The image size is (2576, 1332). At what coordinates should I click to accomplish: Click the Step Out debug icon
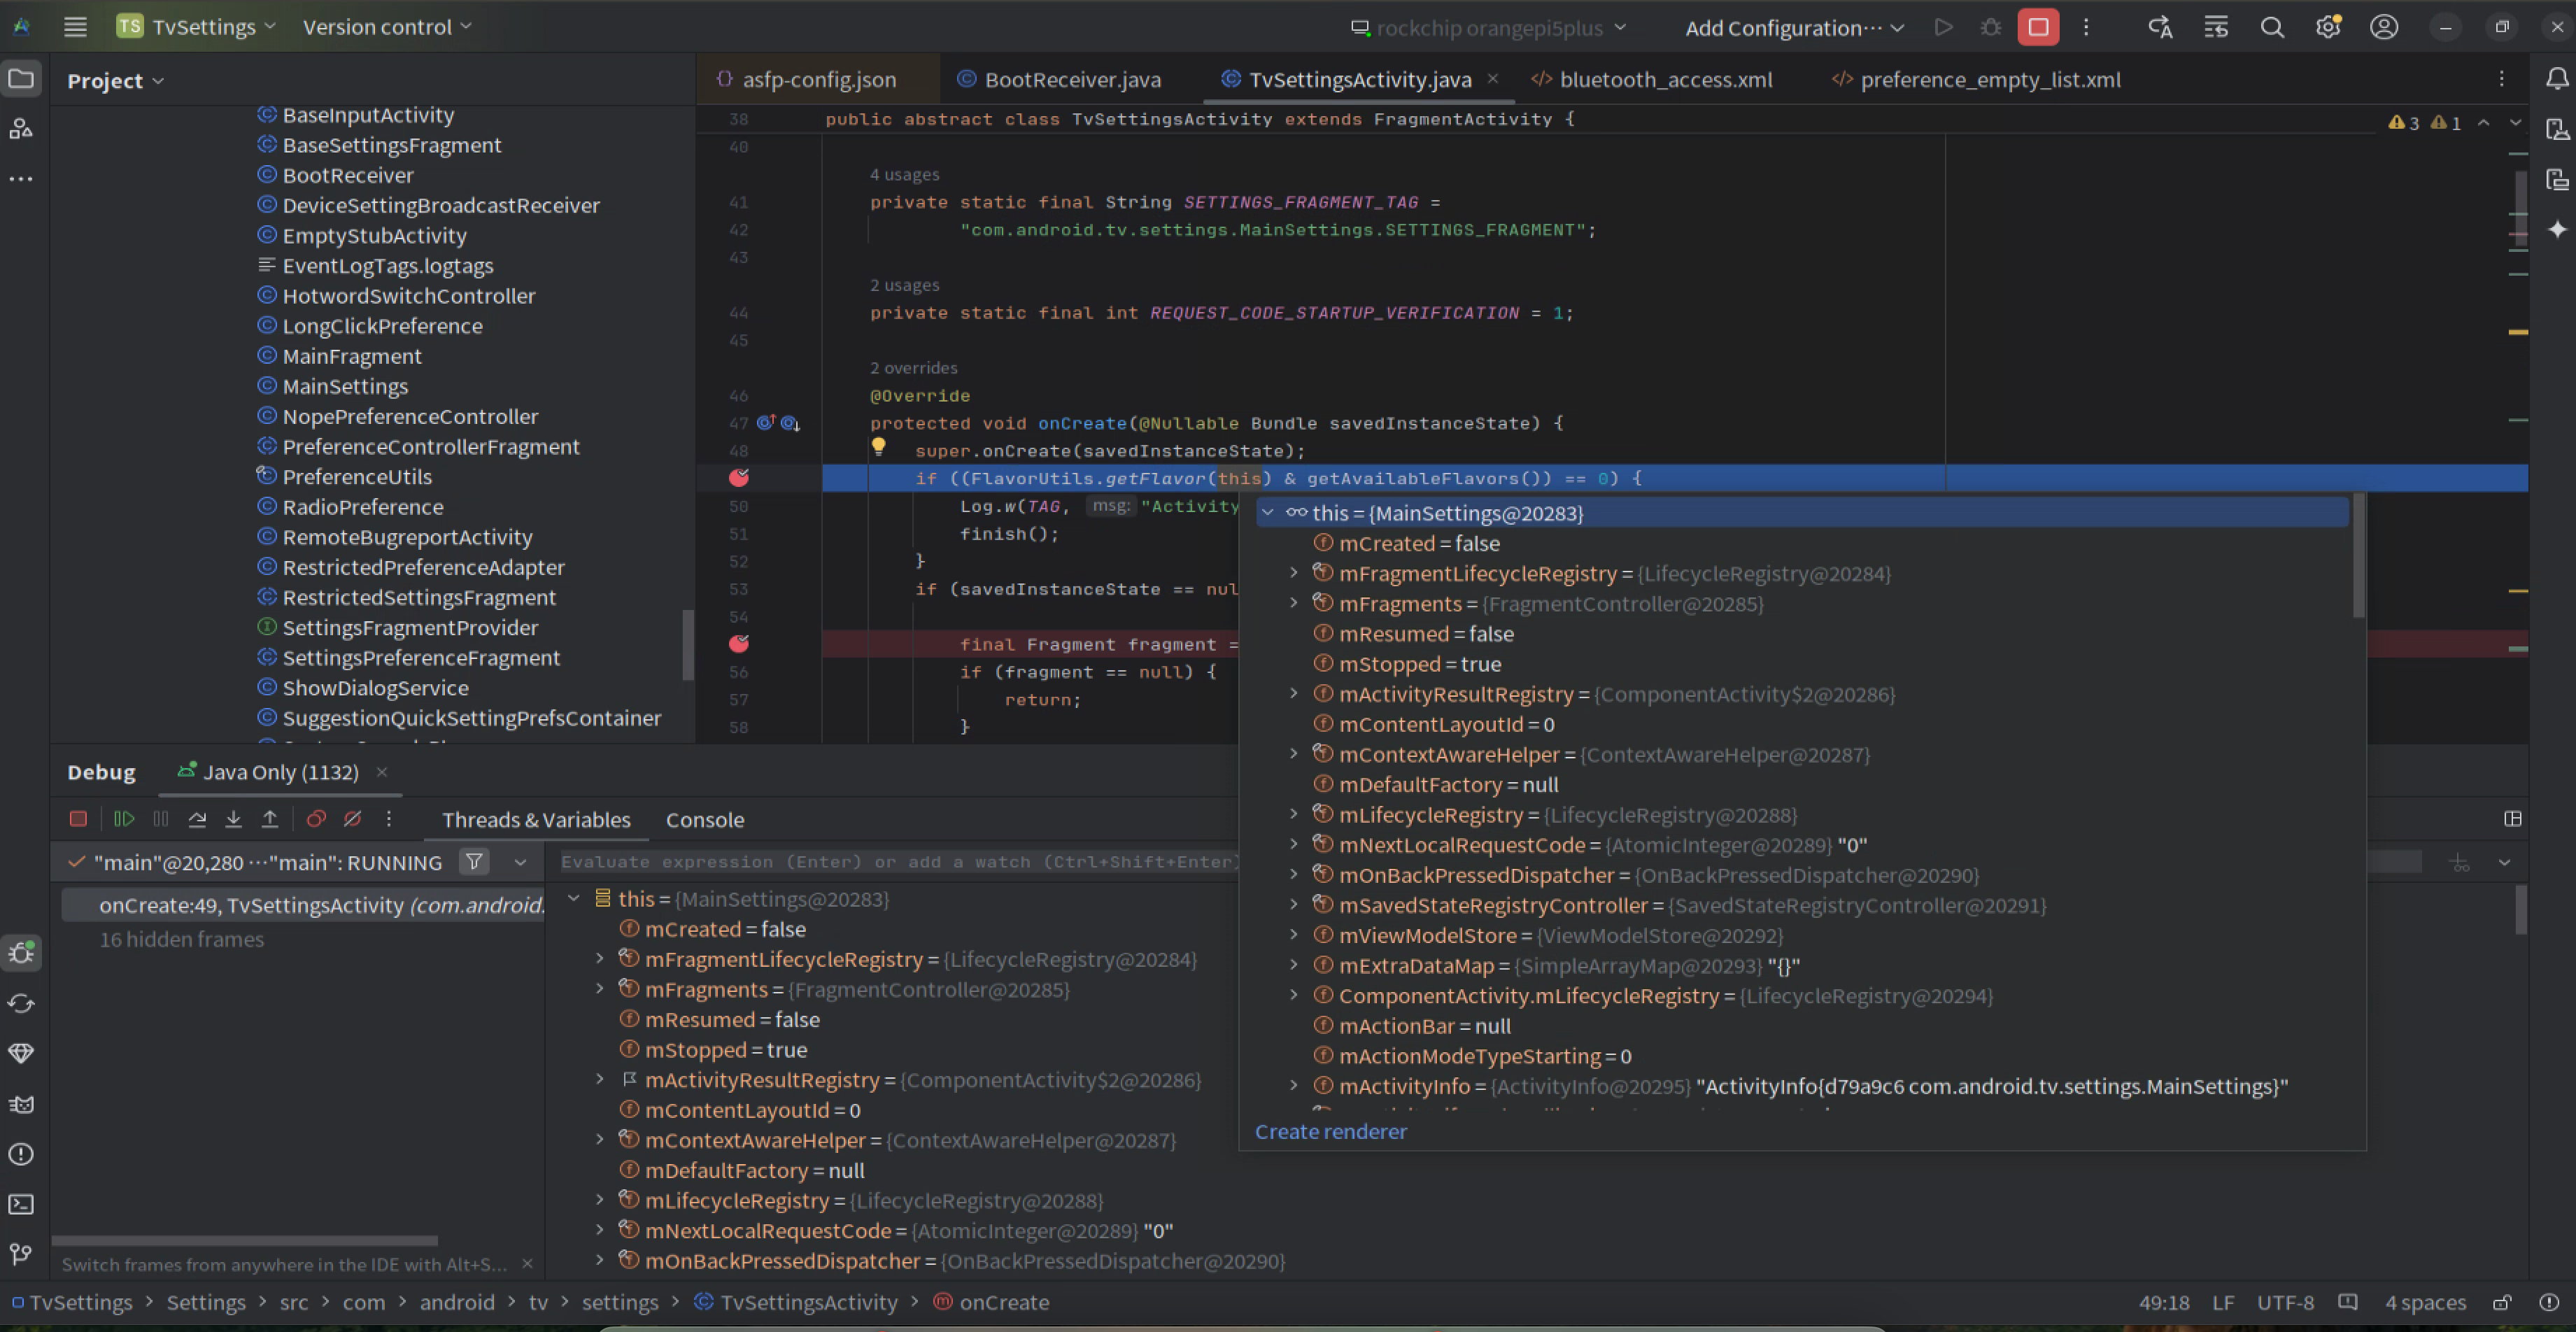coord(270,819)
